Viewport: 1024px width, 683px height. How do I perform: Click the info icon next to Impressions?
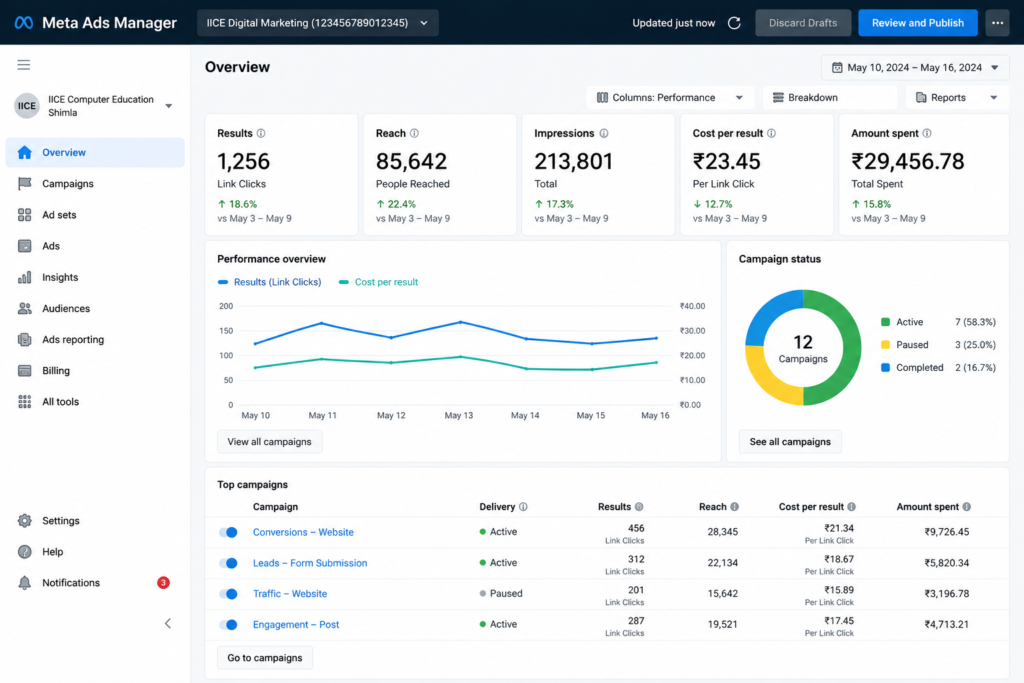tap(604, 133)
